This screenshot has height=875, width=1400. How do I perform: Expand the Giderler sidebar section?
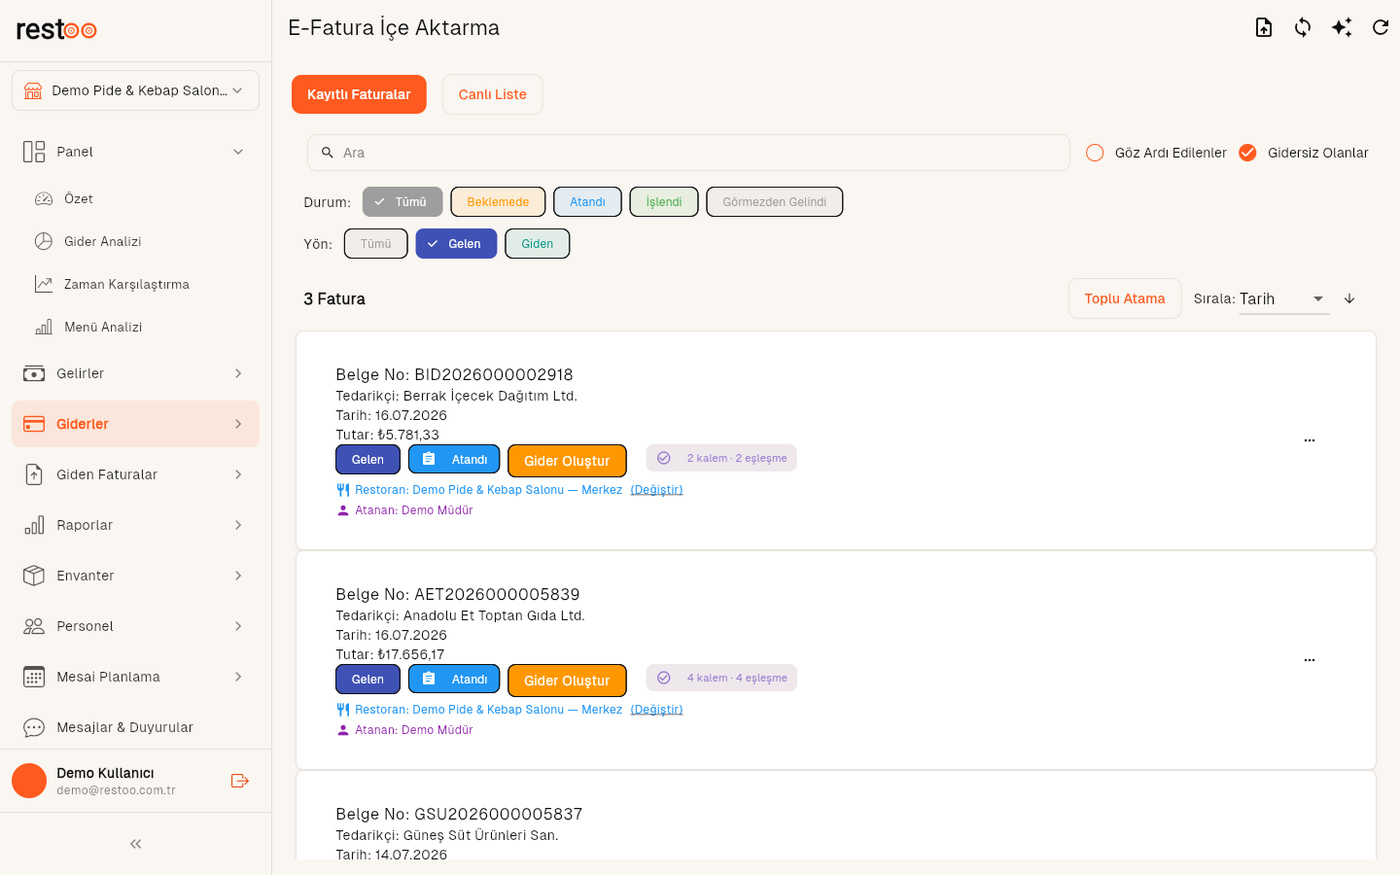point(136,424)
